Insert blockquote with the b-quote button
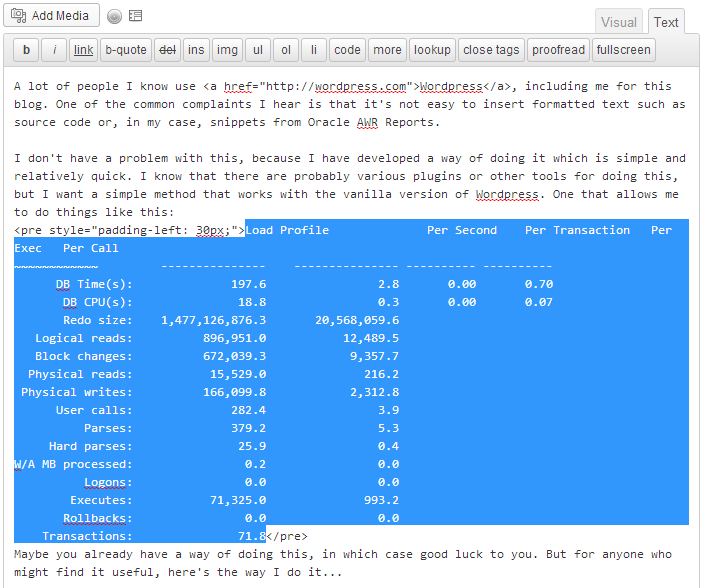This screenshot has width=703, height=588. coord(125,50)
